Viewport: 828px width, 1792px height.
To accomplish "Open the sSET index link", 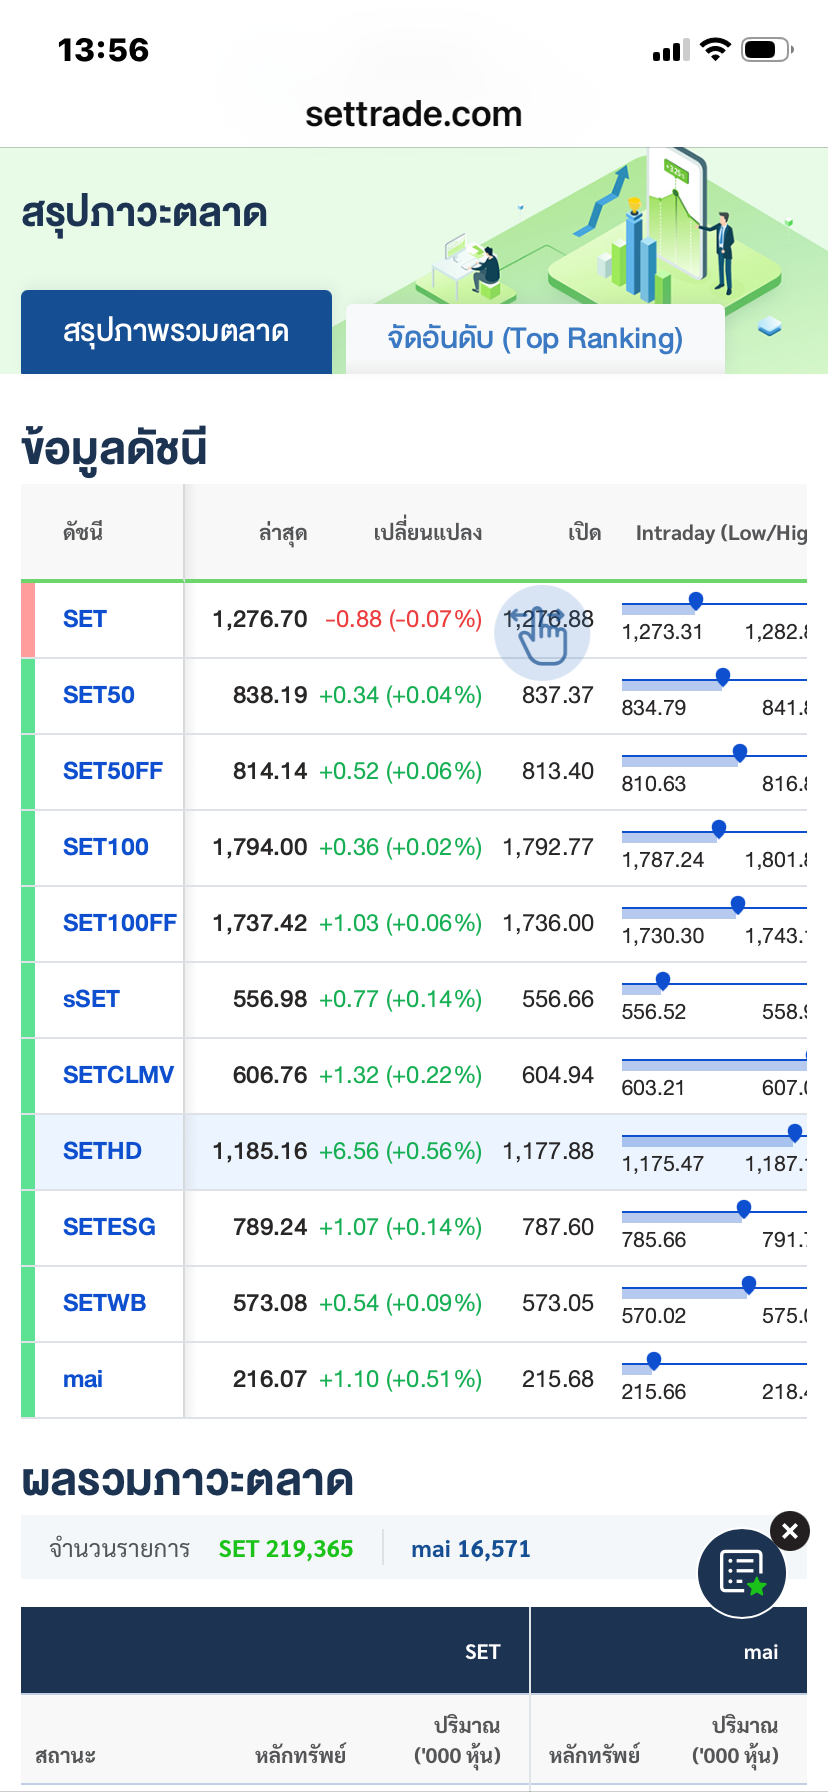I will [x=91, y=999].
